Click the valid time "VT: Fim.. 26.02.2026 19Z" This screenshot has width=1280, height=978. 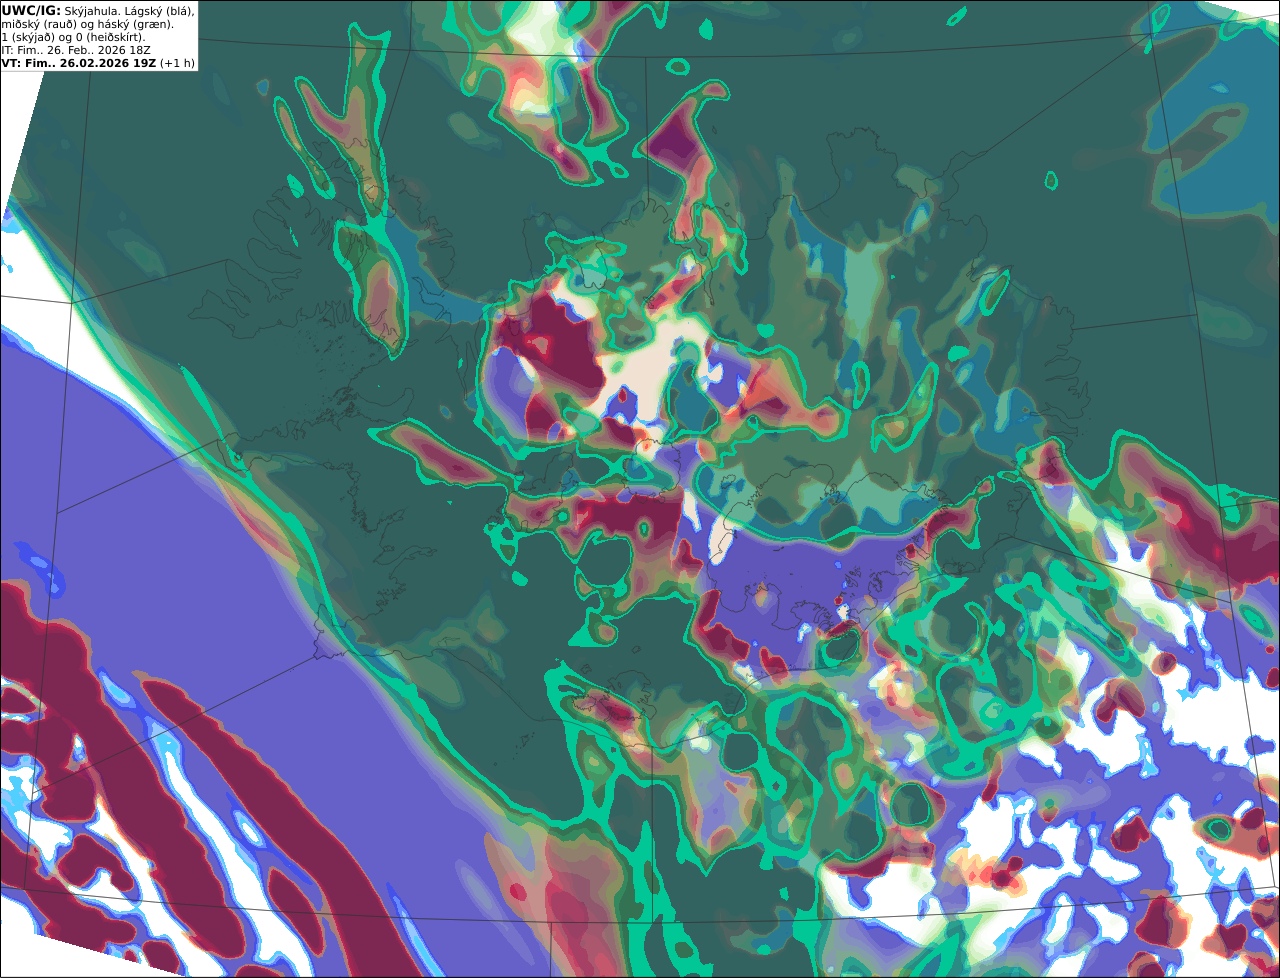point(79,63)
